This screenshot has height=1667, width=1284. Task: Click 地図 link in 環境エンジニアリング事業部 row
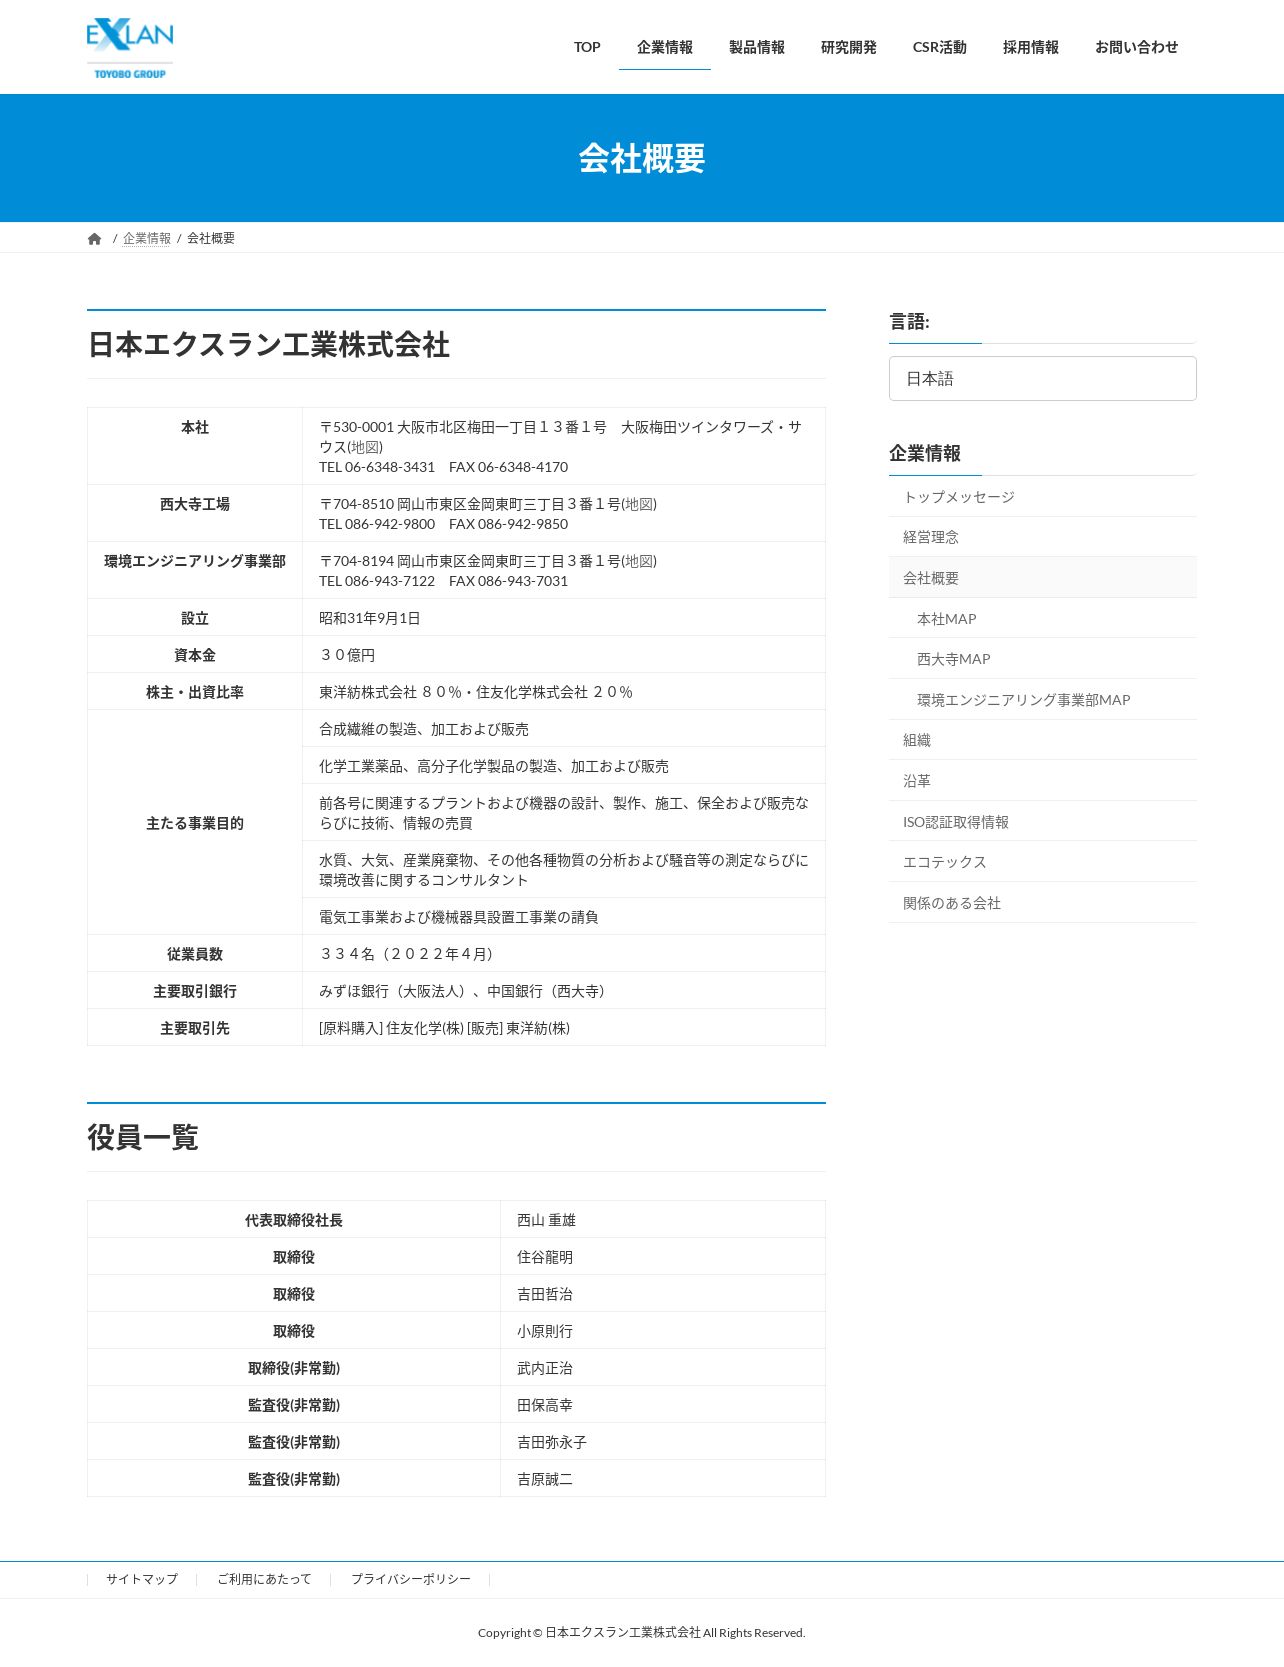639,561
